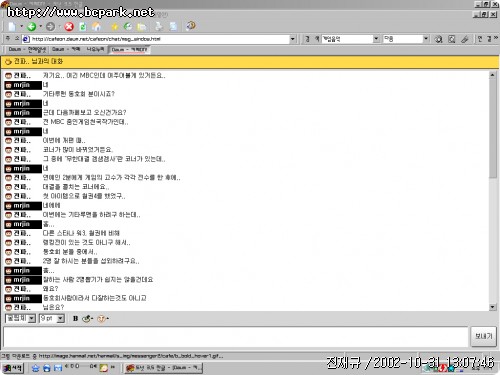
Task: Click the first chat line mentioning MBC
Action: tap(104, 76)
